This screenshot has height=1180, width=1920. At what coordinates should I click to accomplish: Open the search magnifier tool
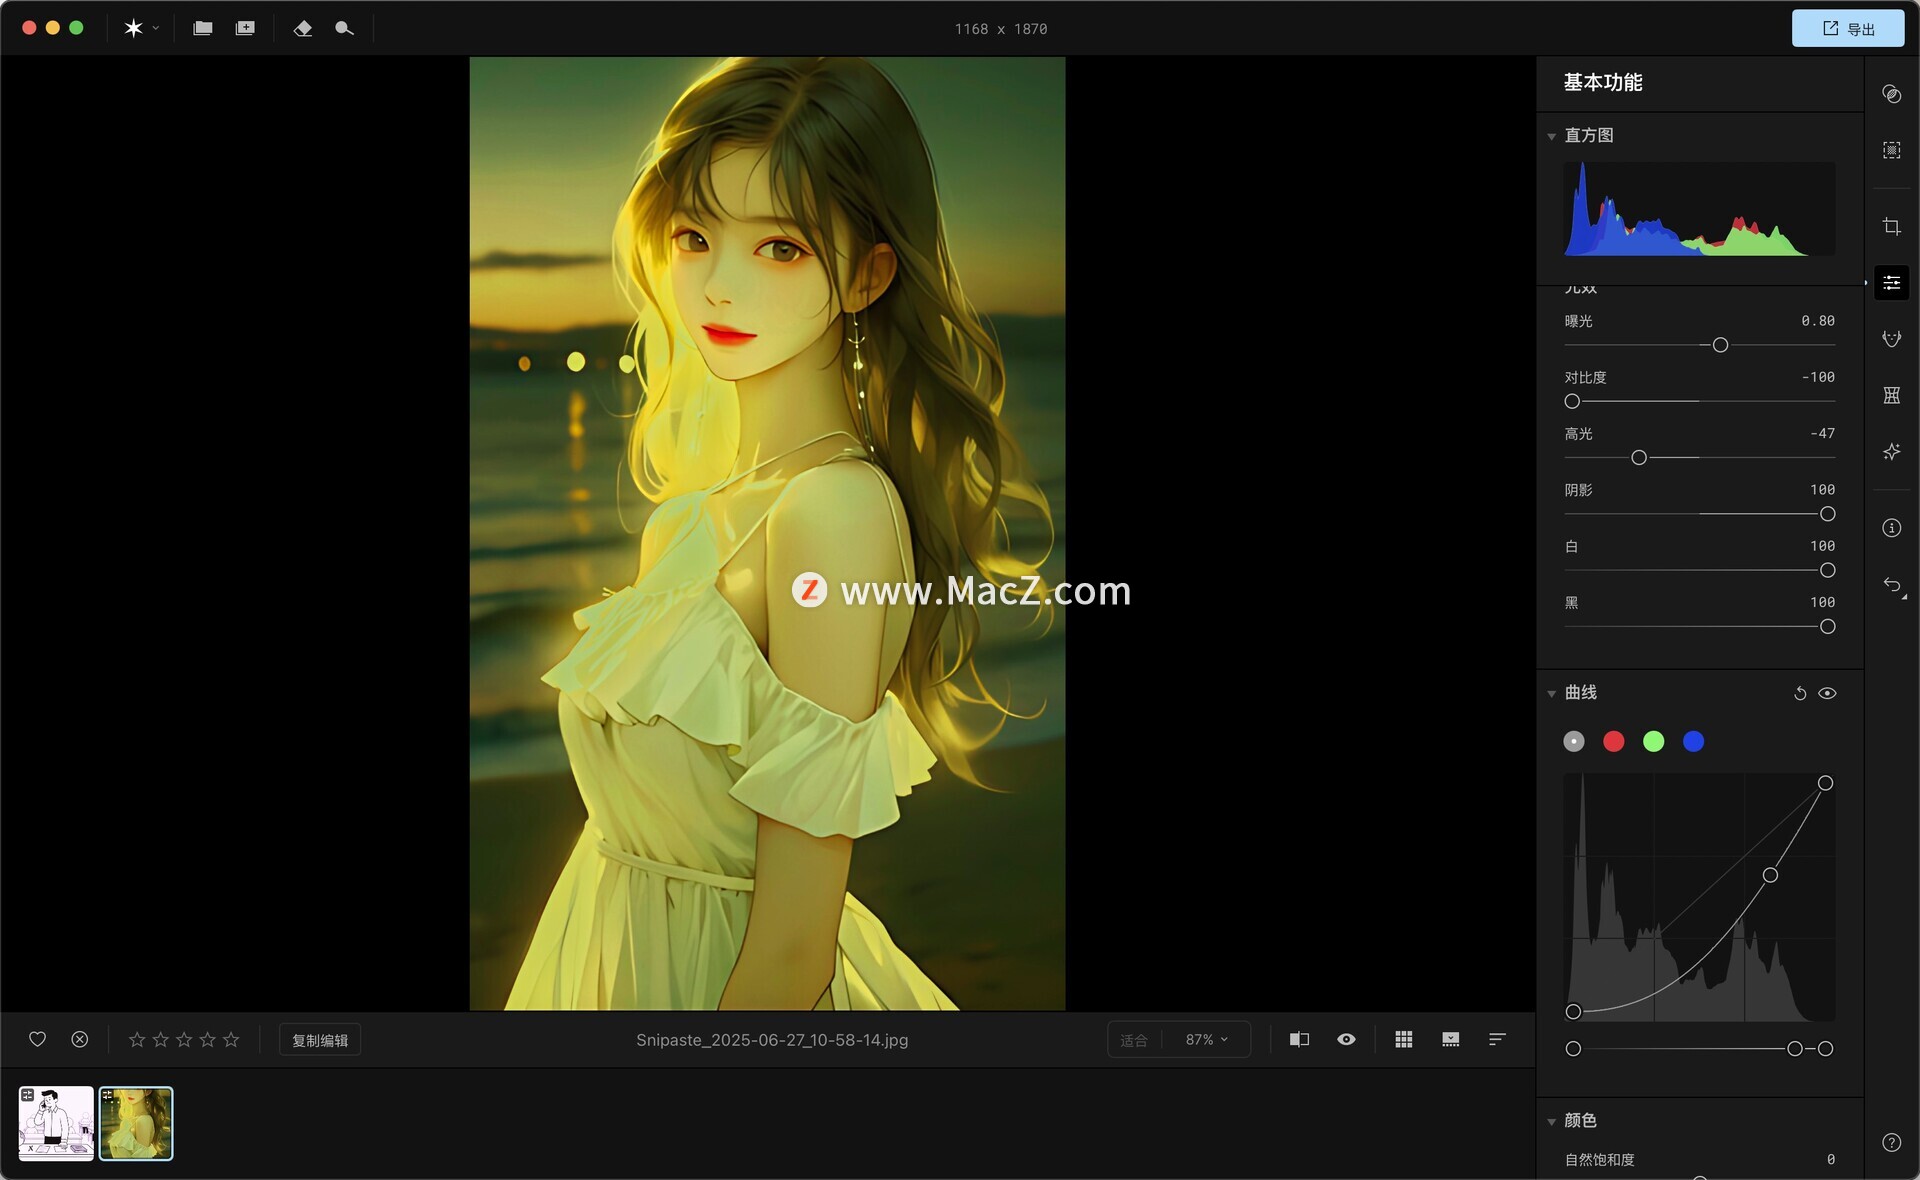344,28
